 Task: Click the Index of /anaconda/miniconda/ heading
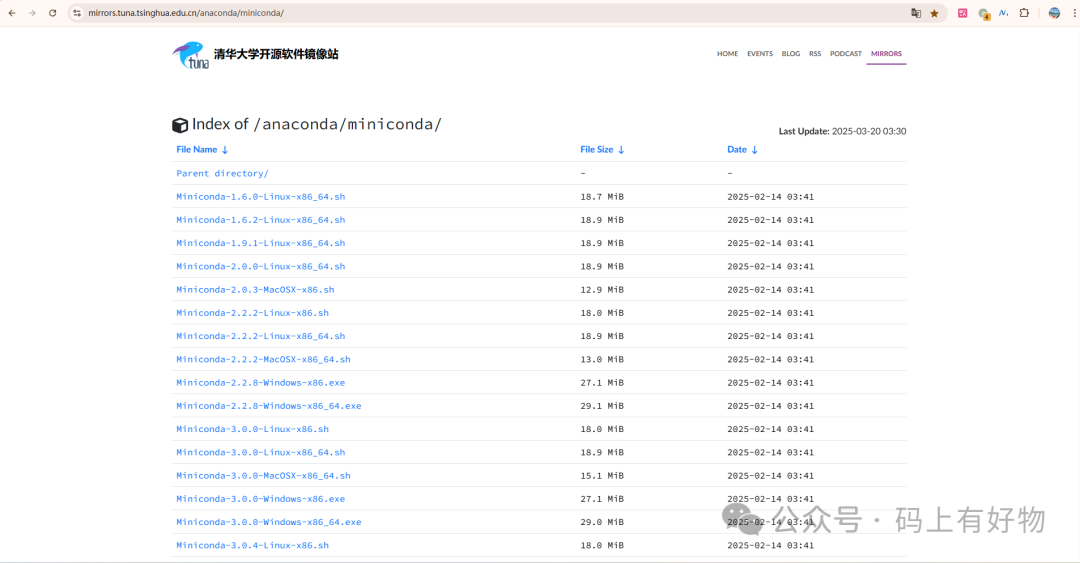point(317,124)
